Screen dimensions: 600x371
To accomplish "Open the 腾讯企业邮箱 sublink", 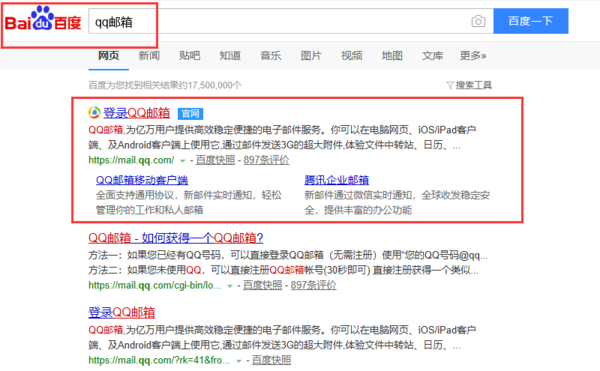I will [x=337, y=180].
